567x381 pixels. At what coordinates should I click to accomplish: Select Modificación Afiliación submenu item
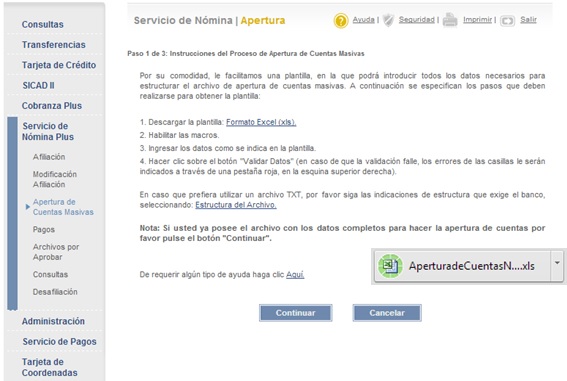click(55, 179)
